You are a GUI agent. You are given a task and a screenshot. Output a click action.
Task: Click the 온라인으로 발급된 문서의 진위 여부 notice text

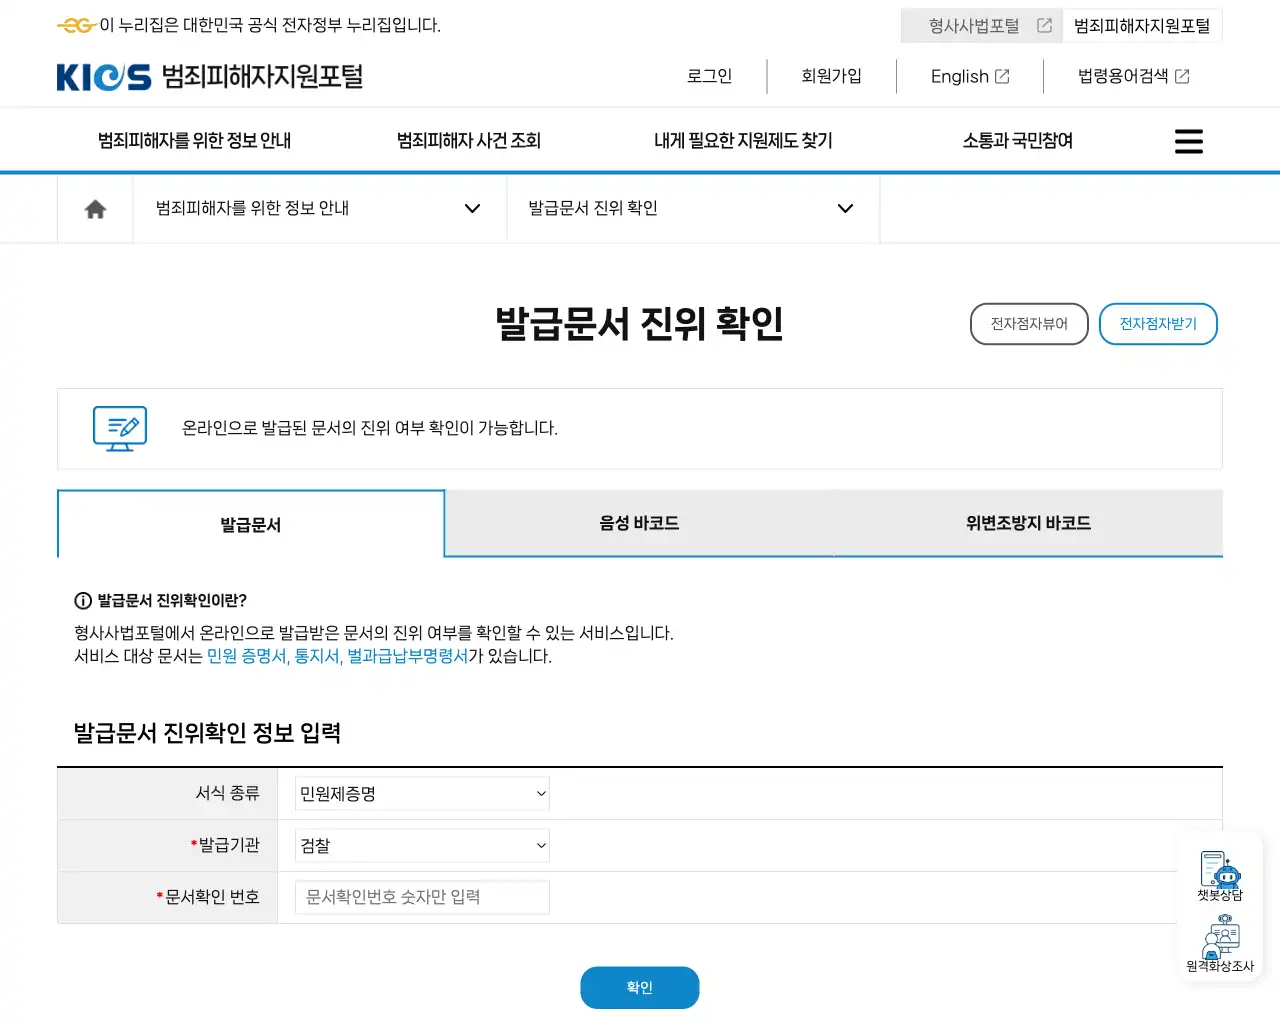370,428
